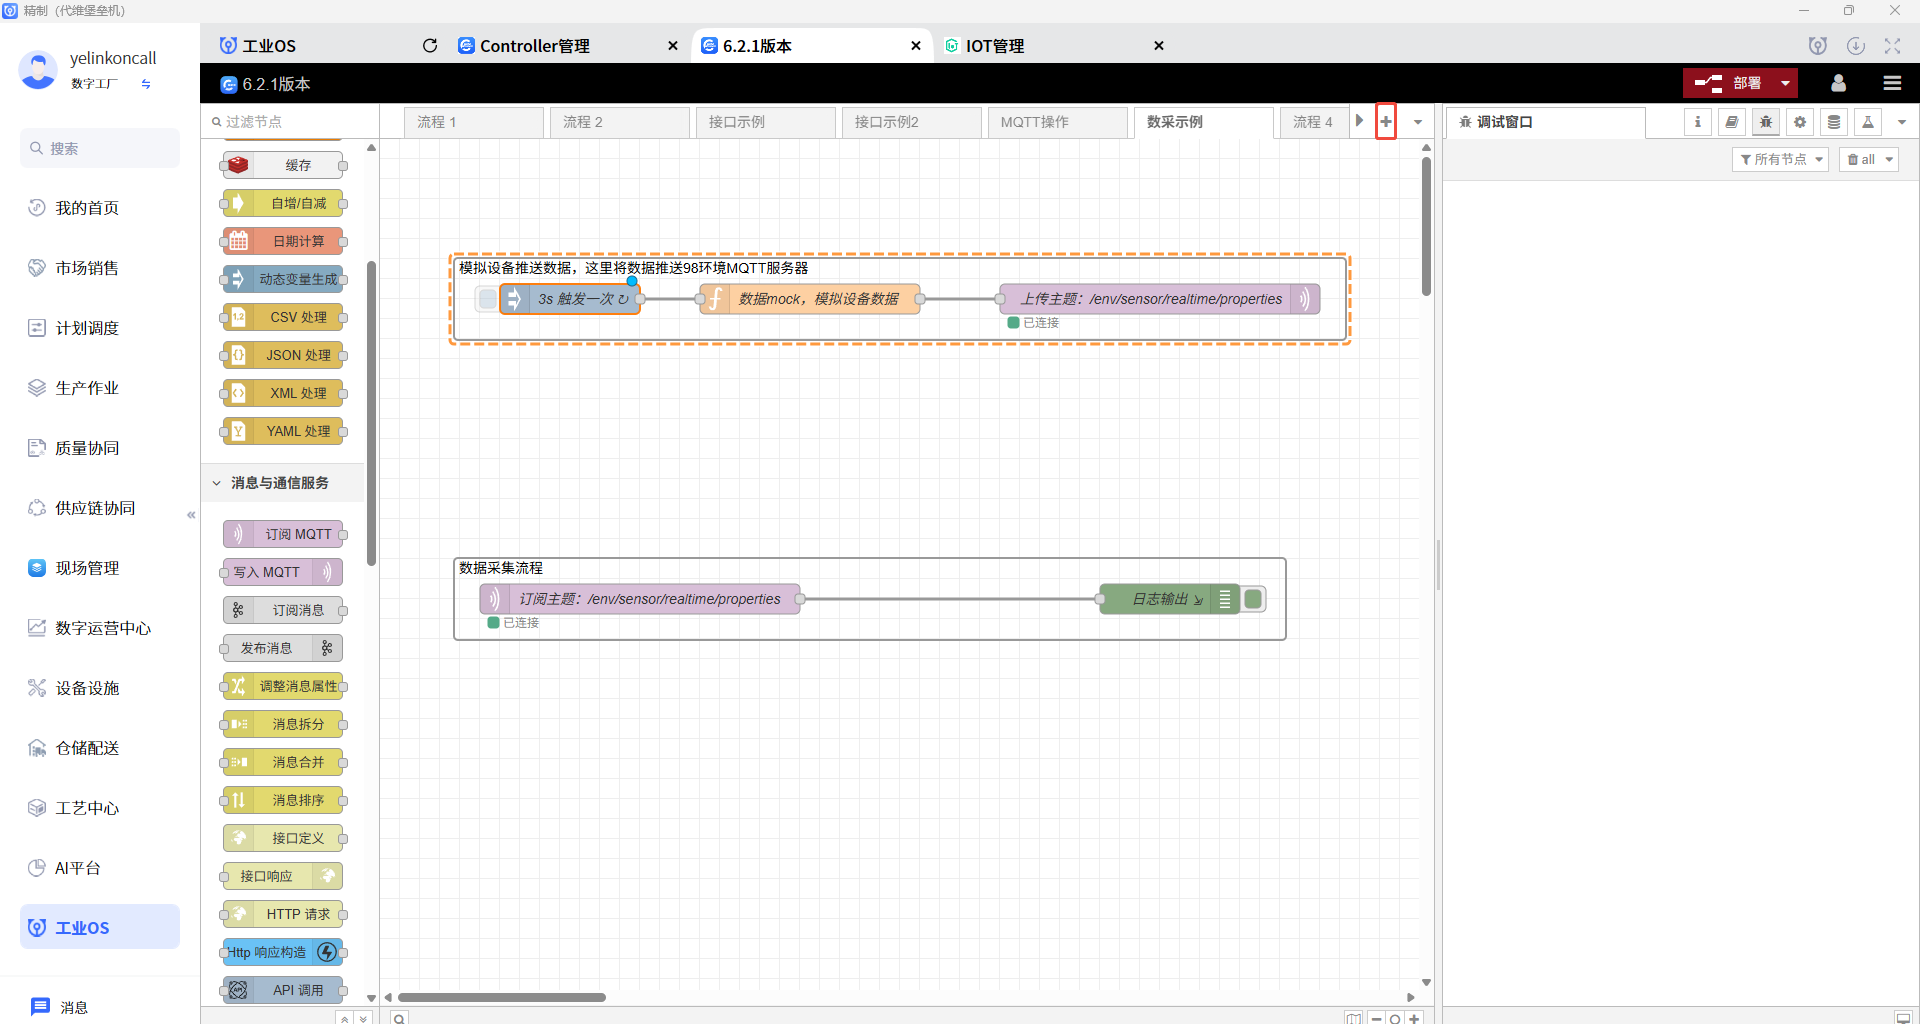Click the user account icon in header
The width and height of the screenshot is (1920, 1024).
point(1838,83)
